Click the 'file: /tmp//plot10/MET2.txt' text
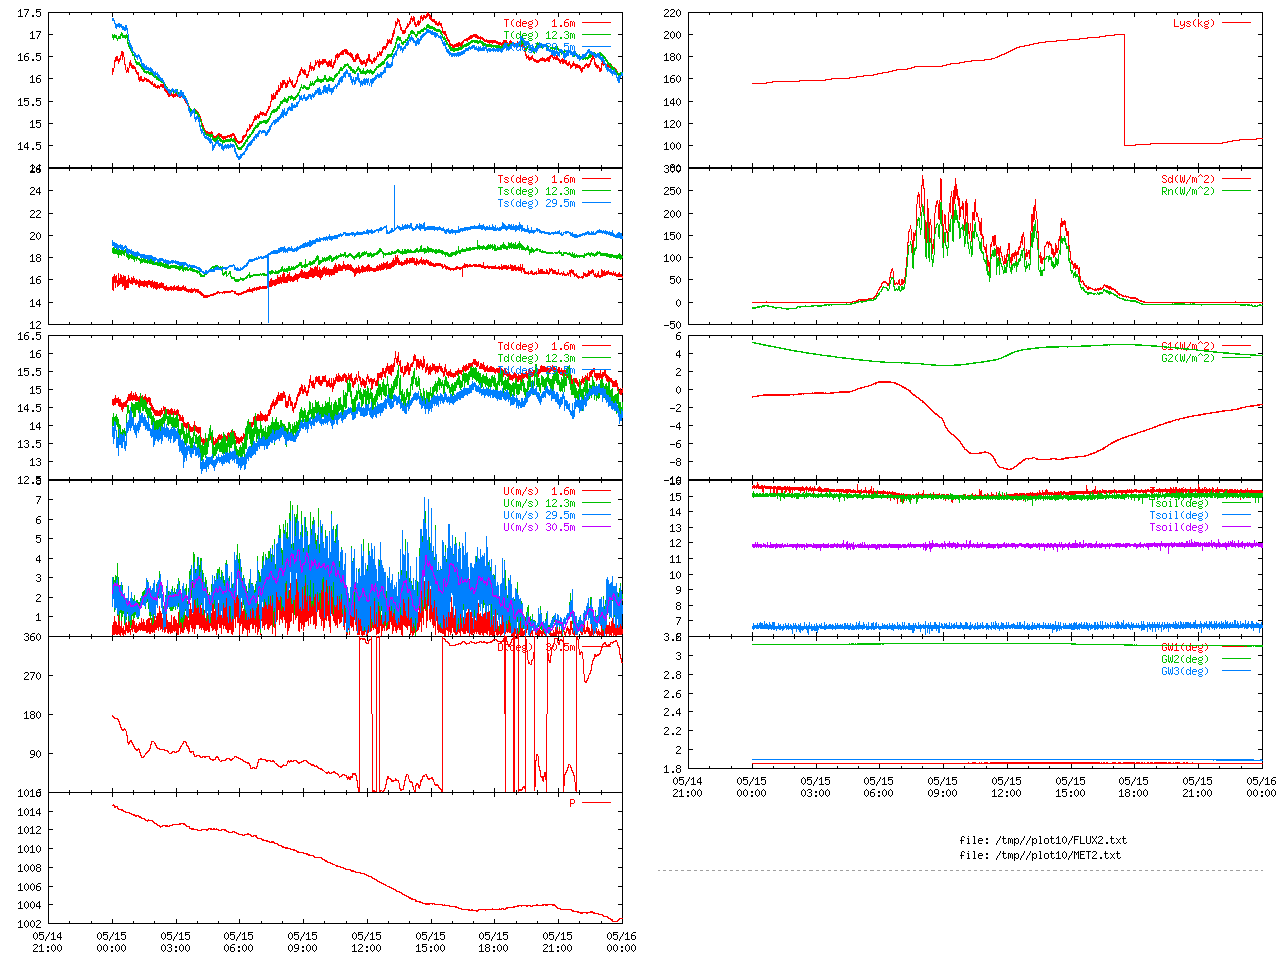This screenshot has width=1280, height=960. tap(1040, 855)
